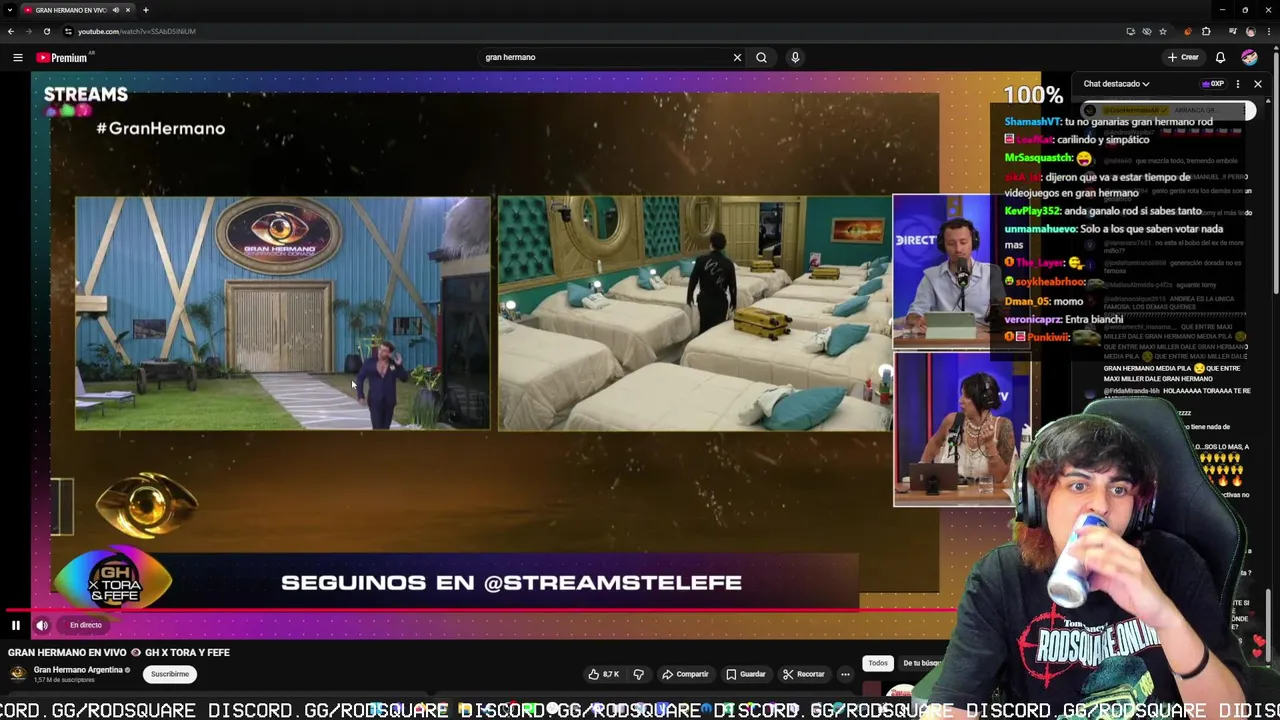The height and width of the screenshot is (720, 1280).
Task: Select the De tu búsqueda filter chip
Action: click(x=921, y=663)
